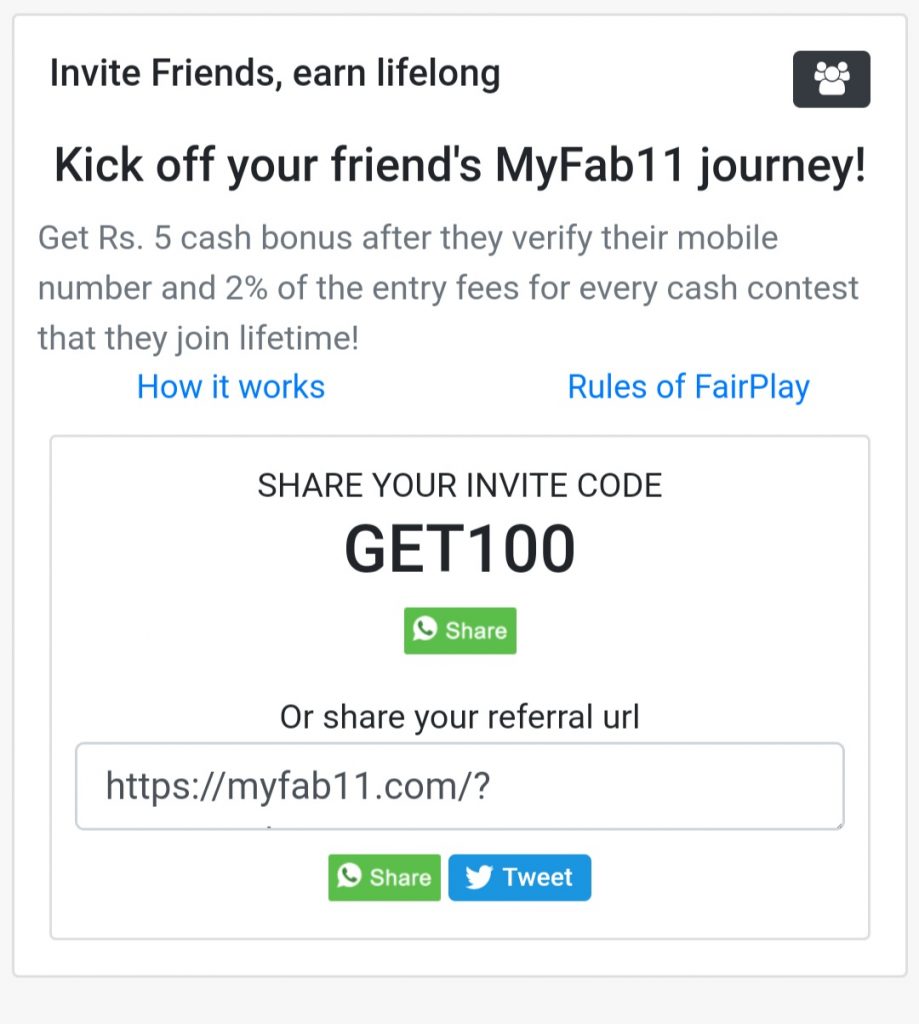Focus the referral url text box
This screenshot has width=919, height=1024.
coord(460,786)
